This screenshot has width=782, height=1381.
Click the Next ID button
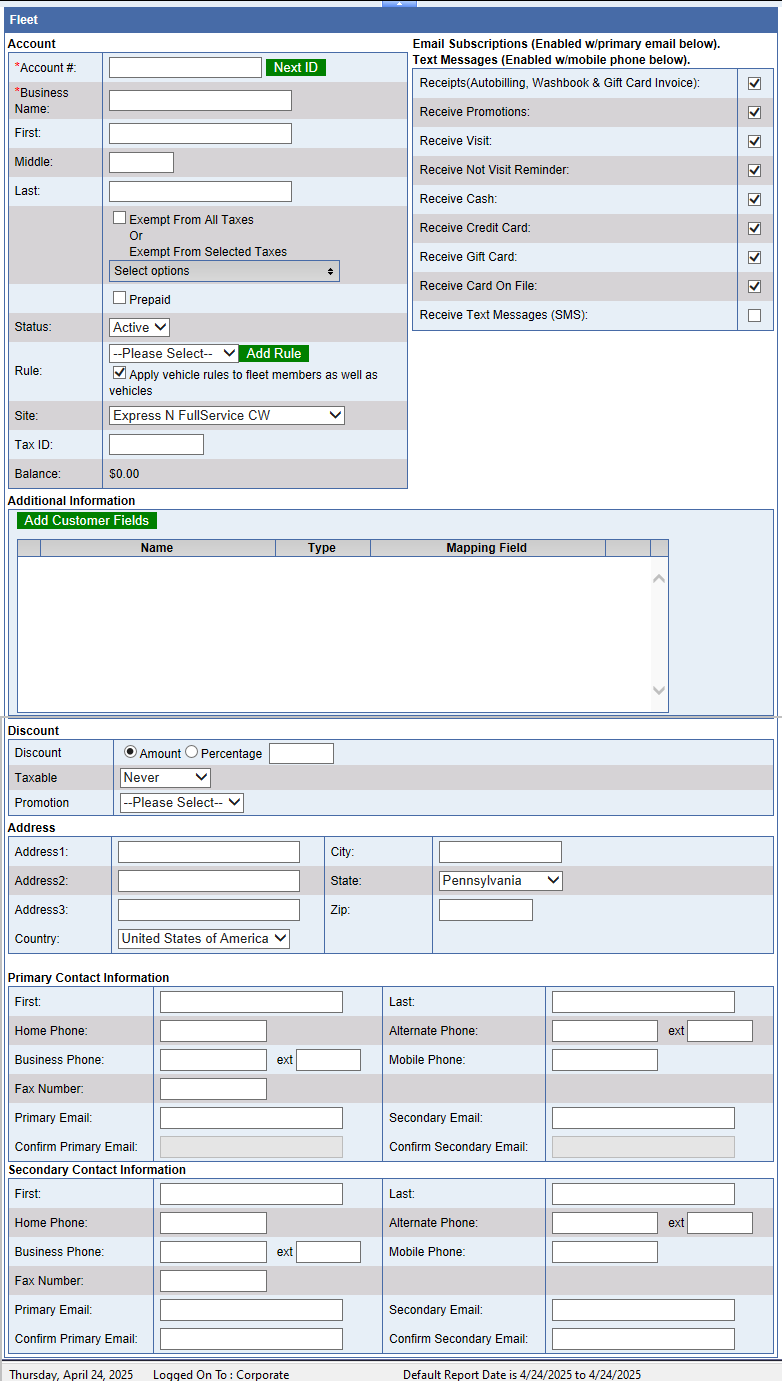coord(295,67)
